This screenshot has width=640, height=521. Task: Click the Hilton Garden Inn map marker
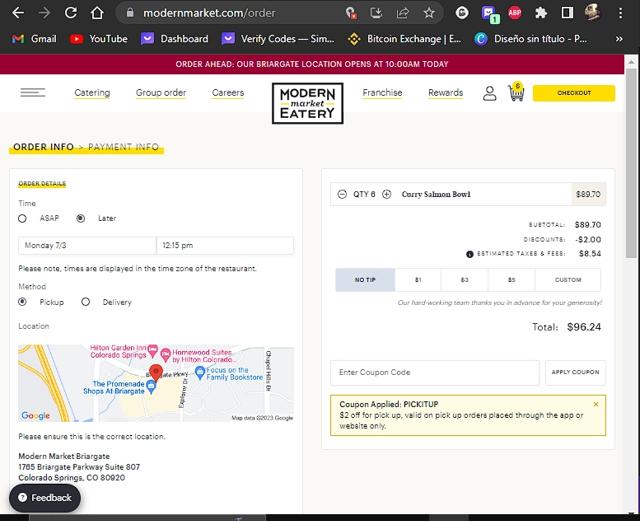(153, 350)
